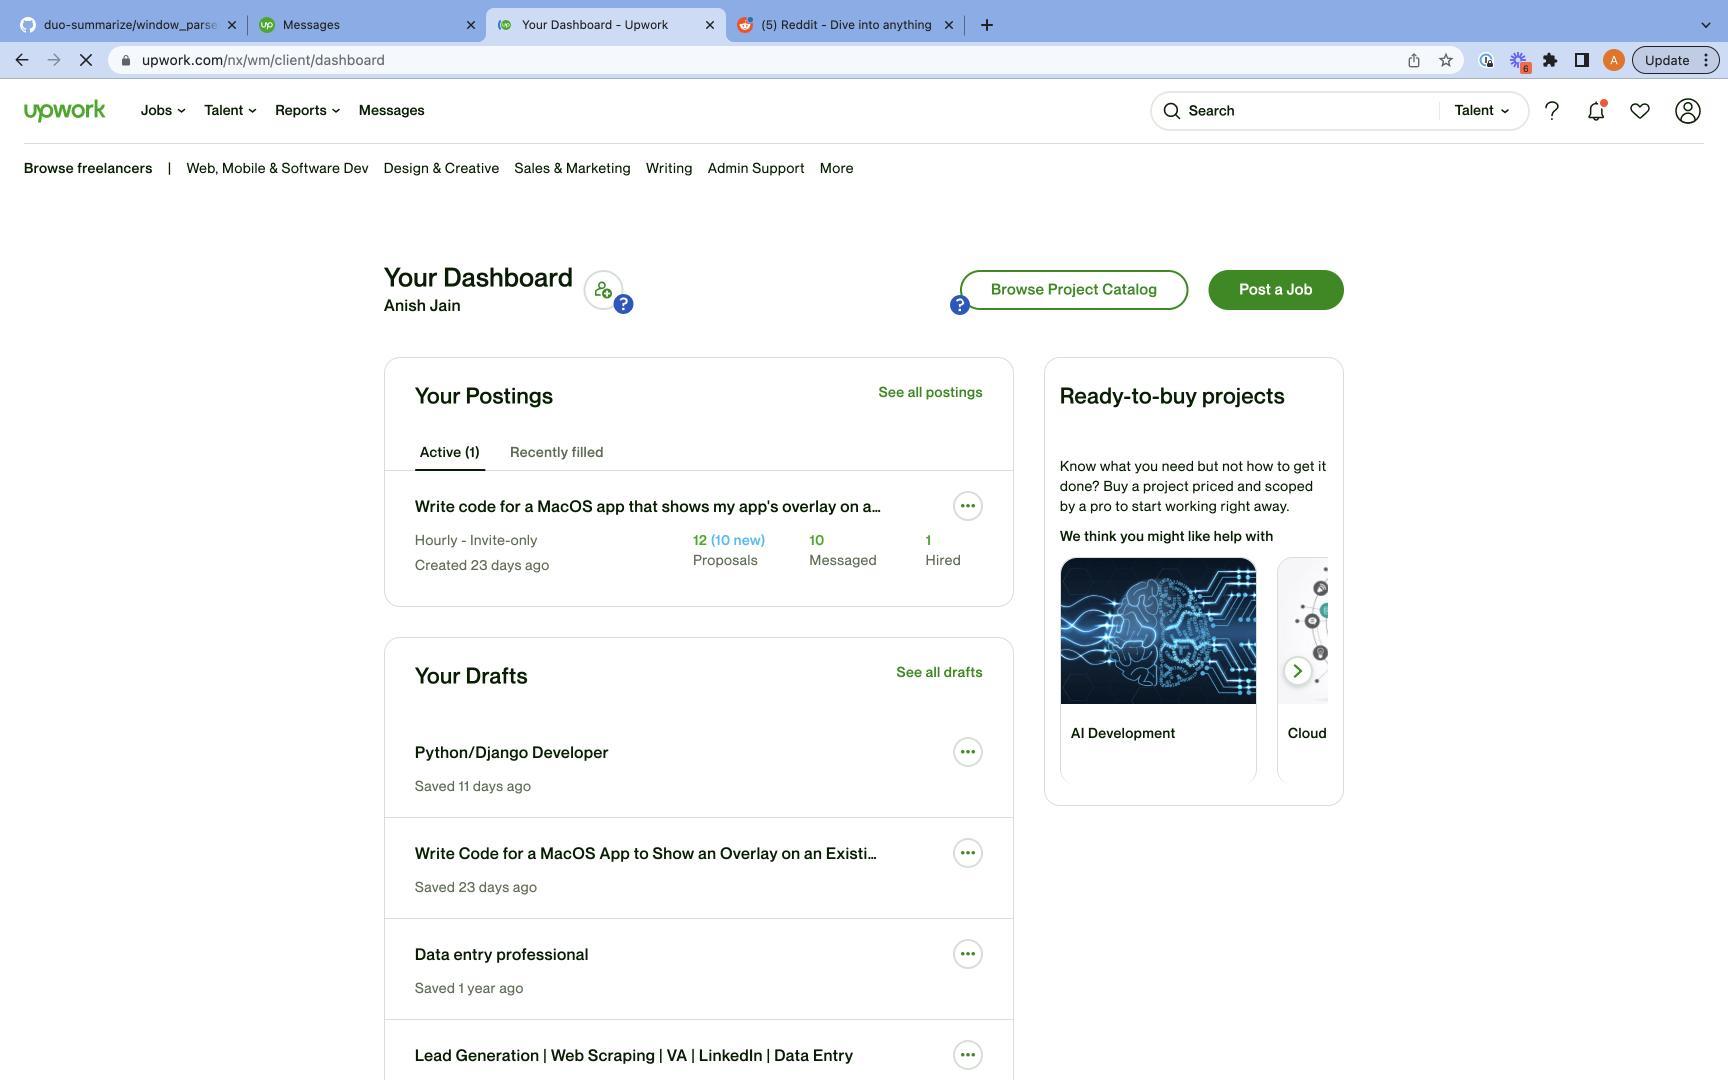
Task: Open options menu for Write Code for a MacOS App draft
Action: (967, 853)
